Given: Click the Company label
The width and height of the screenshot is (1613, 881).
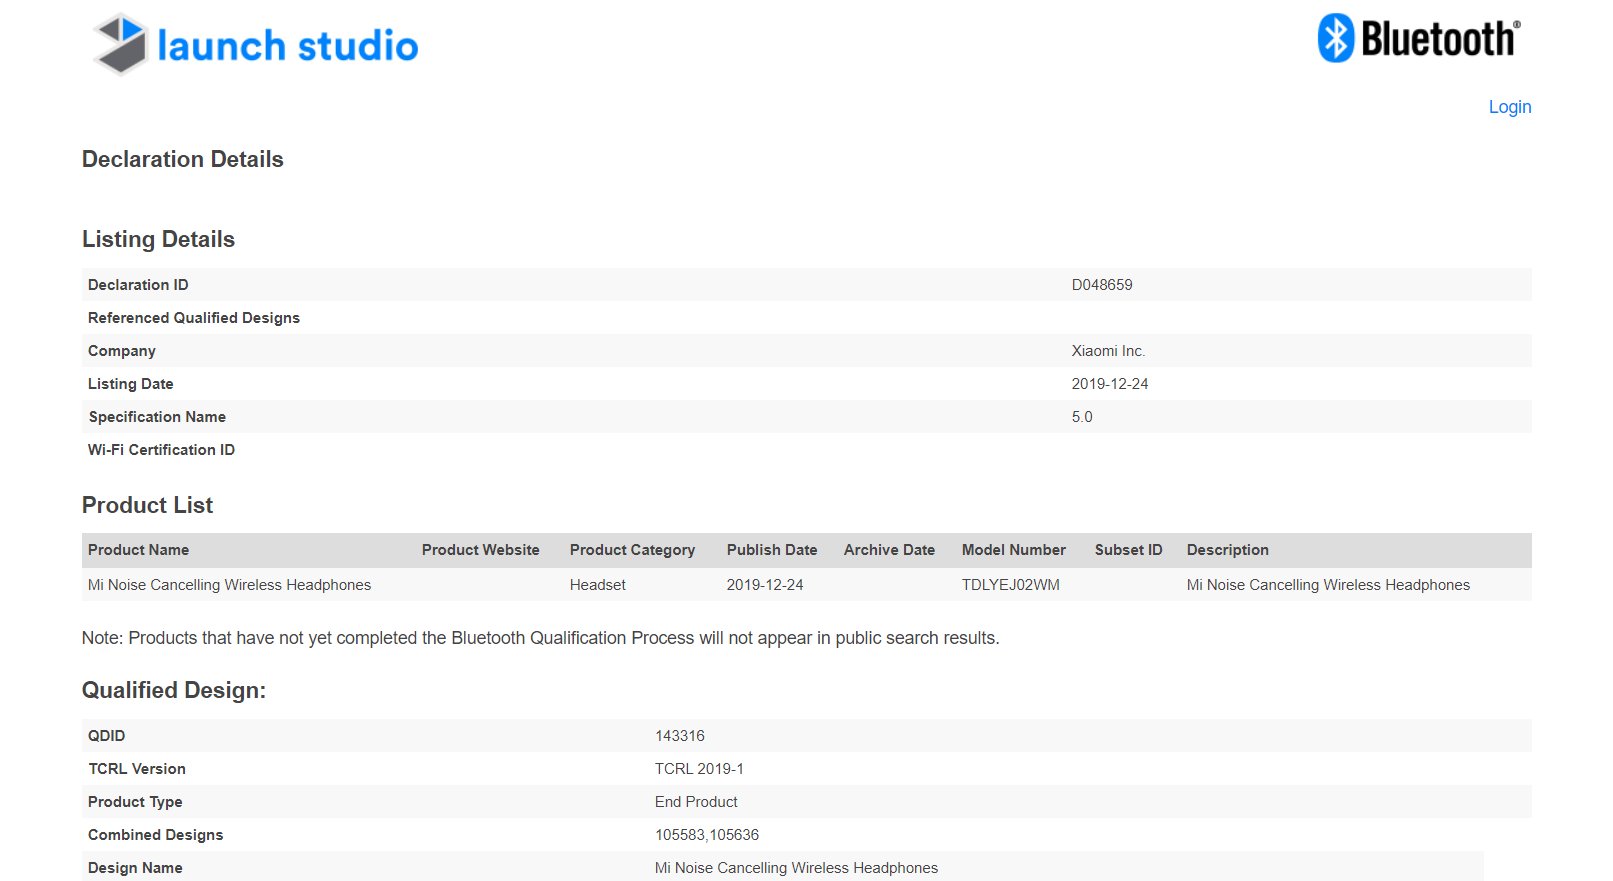Looking at the screenshot, I should [x=122, y=351].
